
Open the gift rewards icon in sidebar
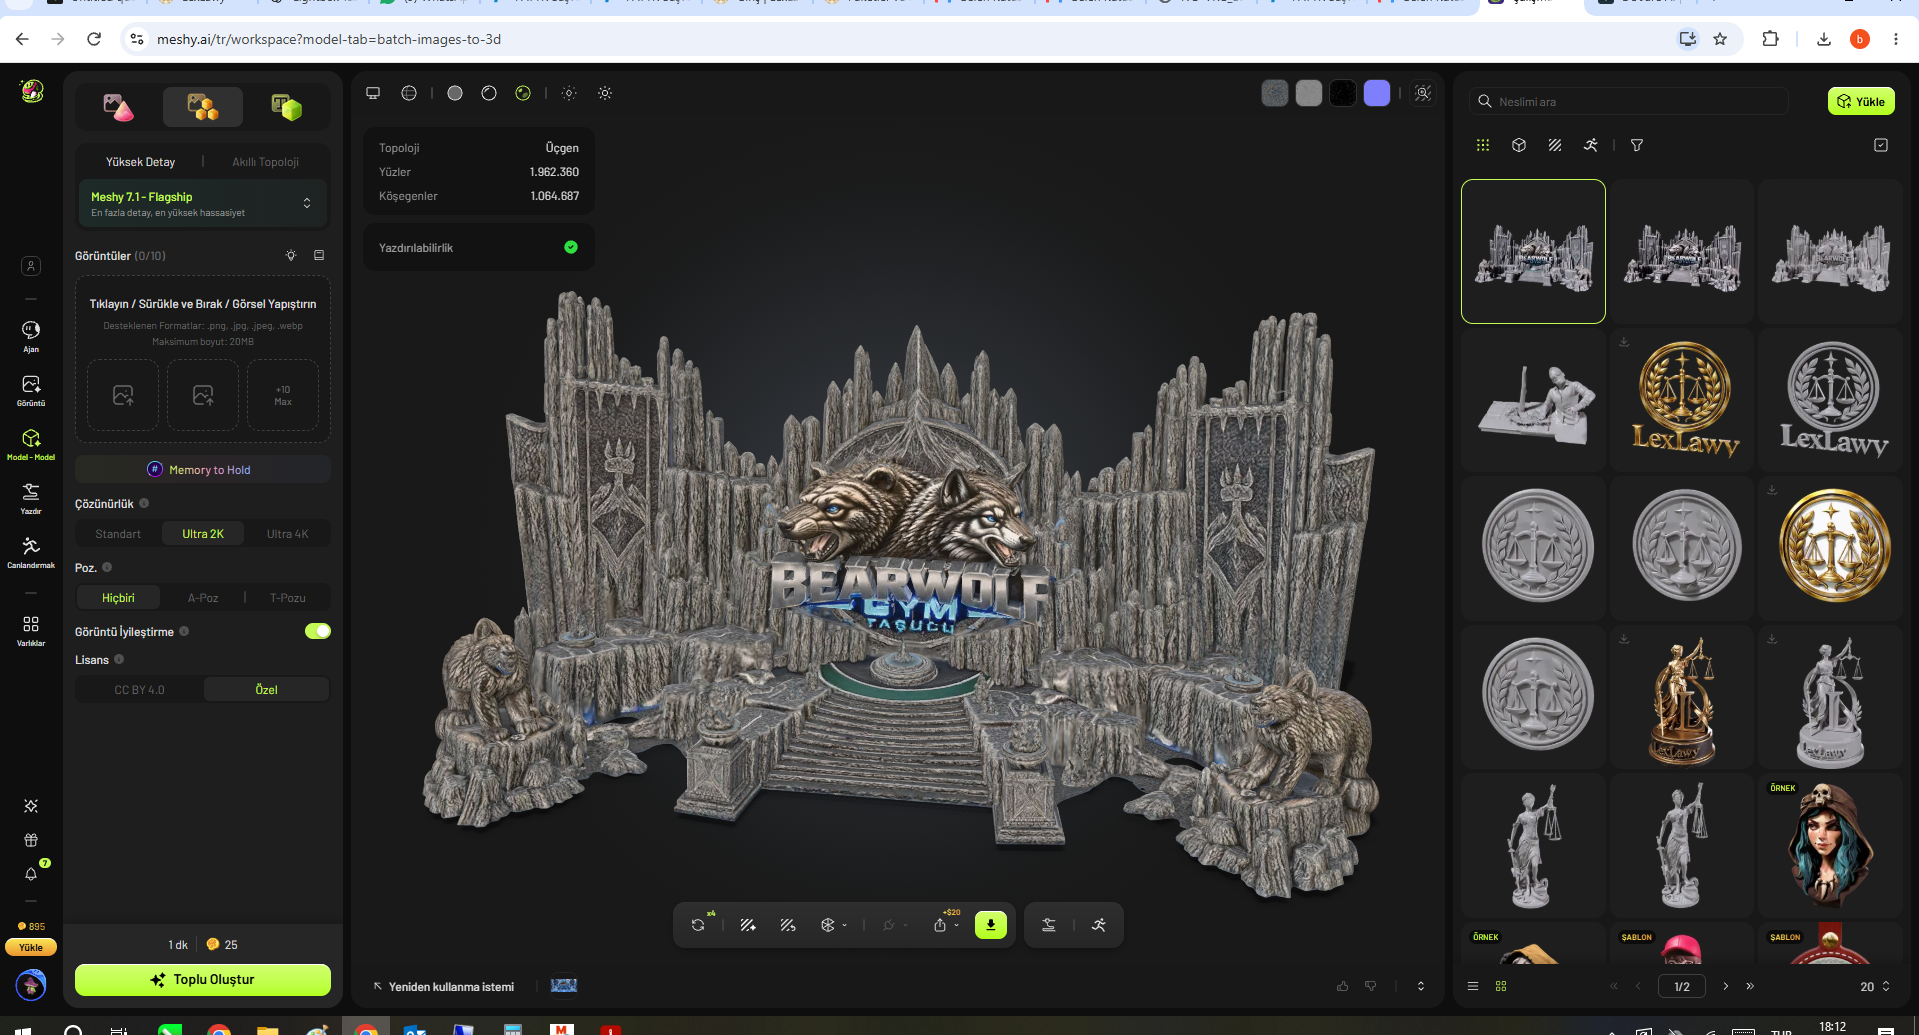tap(31, 840)
